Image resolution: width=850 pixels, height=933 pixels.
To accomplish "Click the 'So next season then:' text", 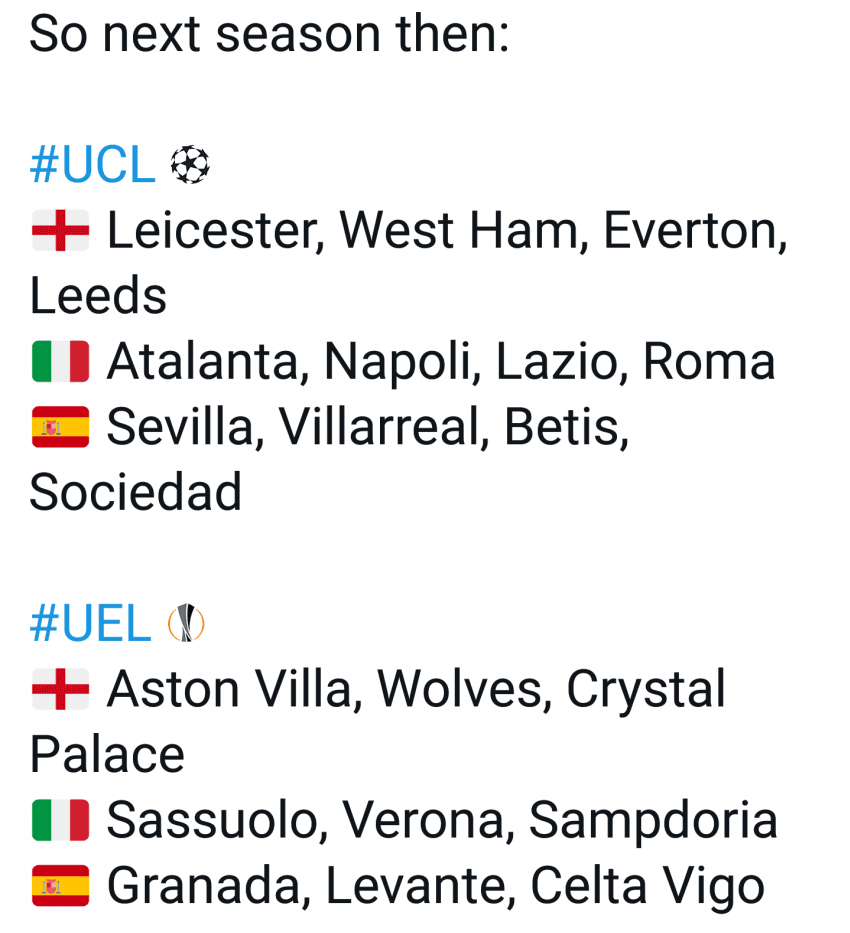I will pyautogui.click(x=269, y=34).
